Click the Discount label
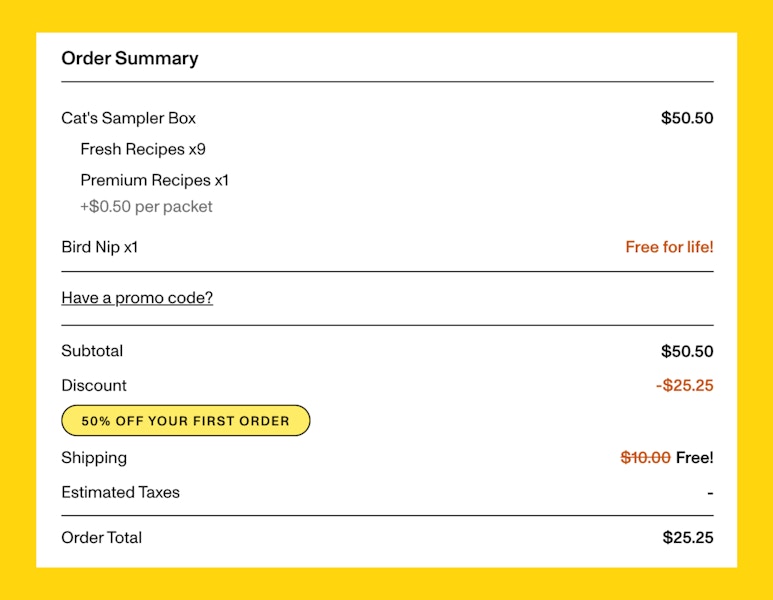Viewport: 773px width, 600px height. pos(94,386)
